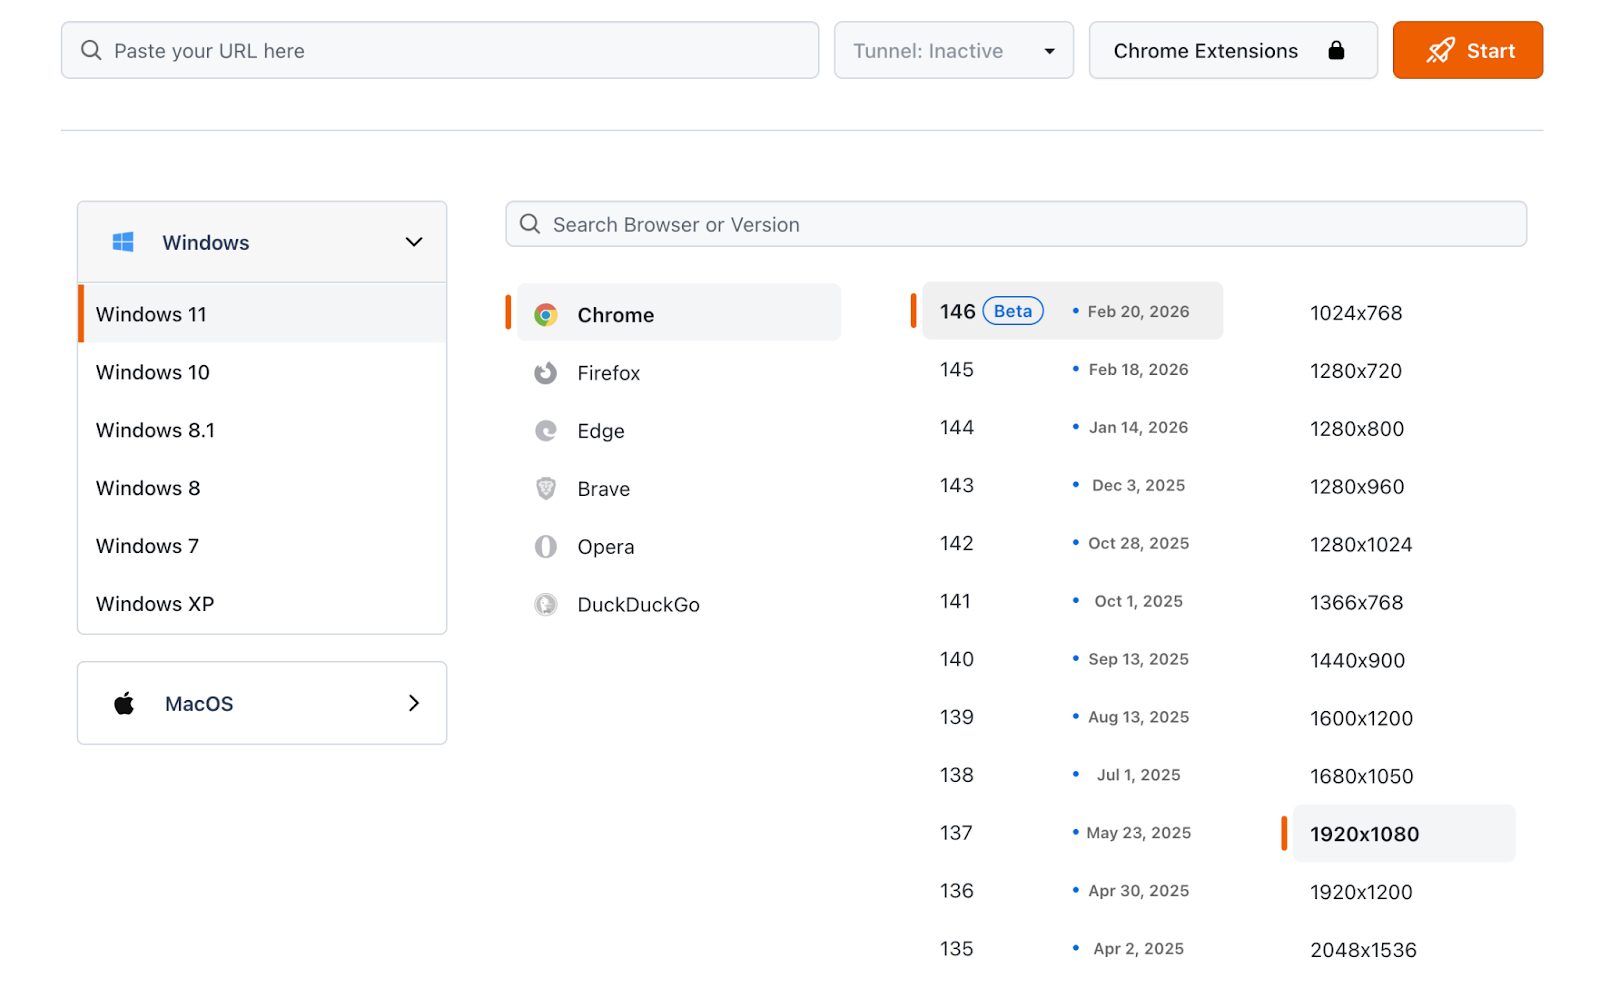The width and height of the screenshot is (1600, 982).
Task: Select the Brave browser icon
Action: pos(546,488)
